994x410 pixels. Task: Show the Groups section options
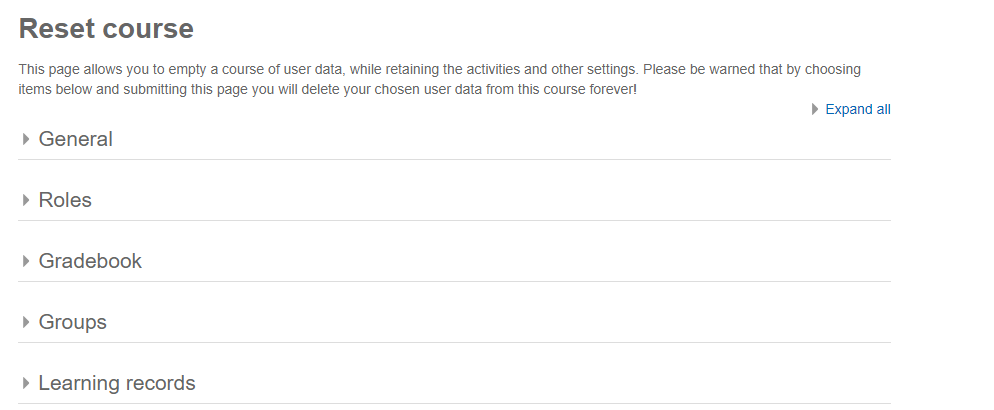click(72, 323)
